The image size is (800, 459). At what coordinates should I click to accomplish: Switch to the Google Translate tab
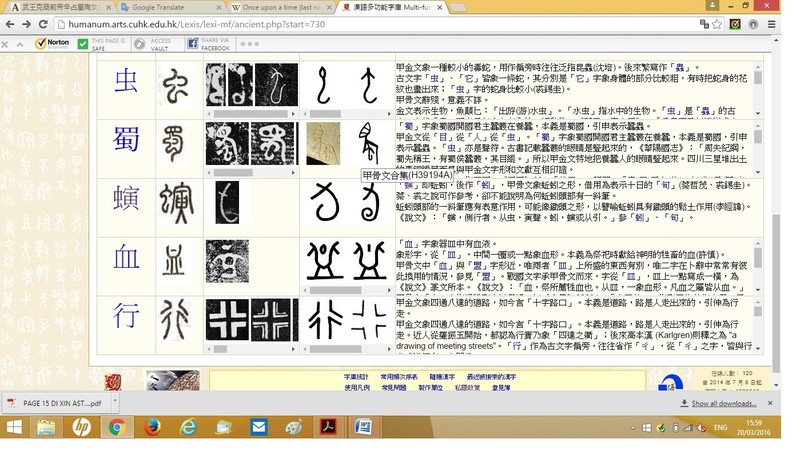pyautogui.click(x=165, y=6)
